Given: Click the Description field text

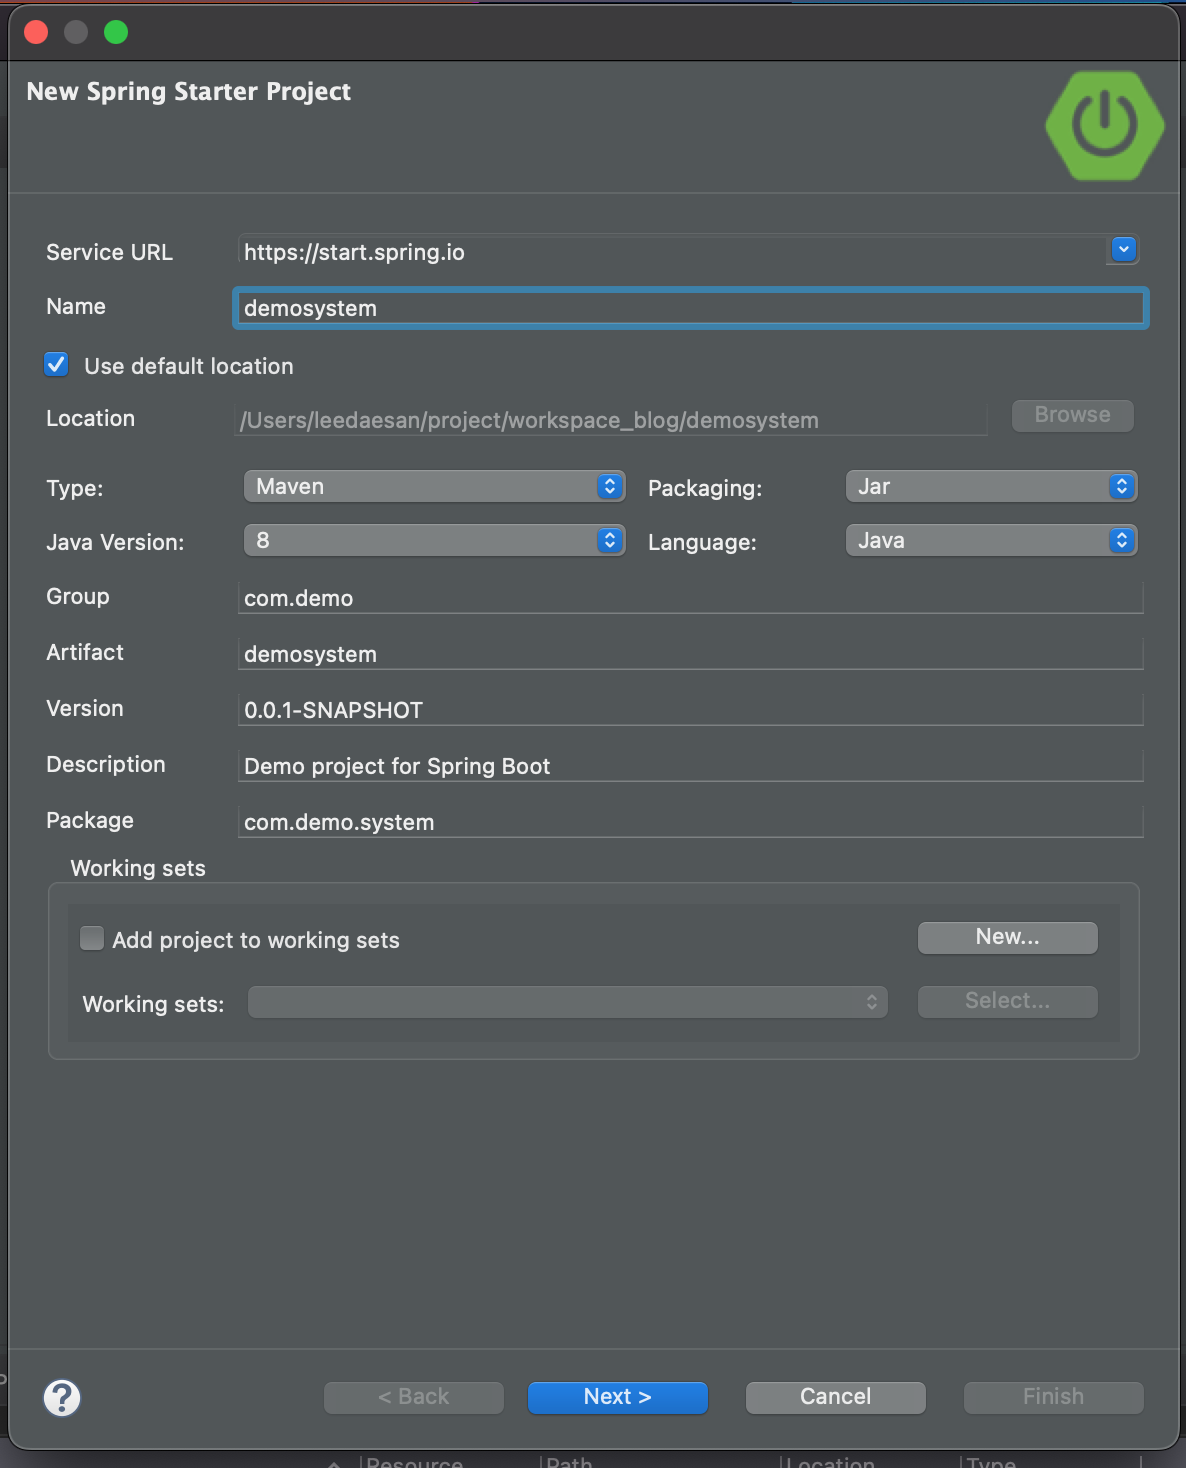Looking at the screenshot, I should (x=691, y=766).
